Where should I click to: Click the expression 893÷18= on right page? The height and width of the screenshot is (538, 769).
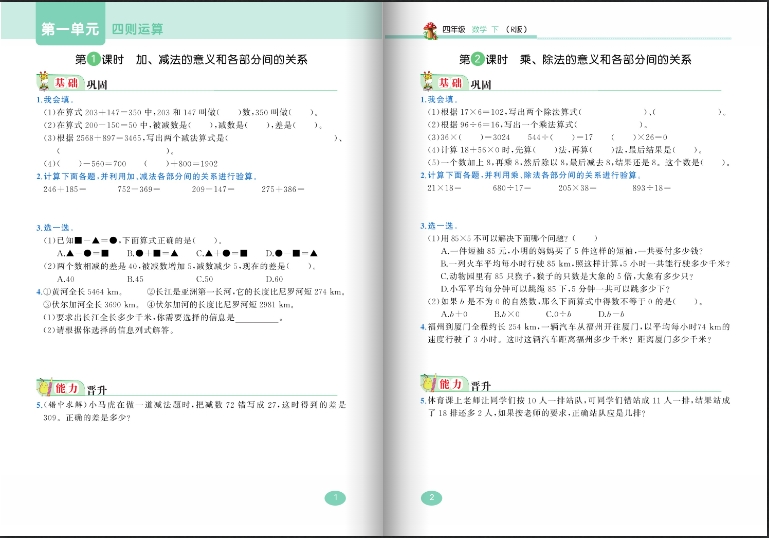652,187
